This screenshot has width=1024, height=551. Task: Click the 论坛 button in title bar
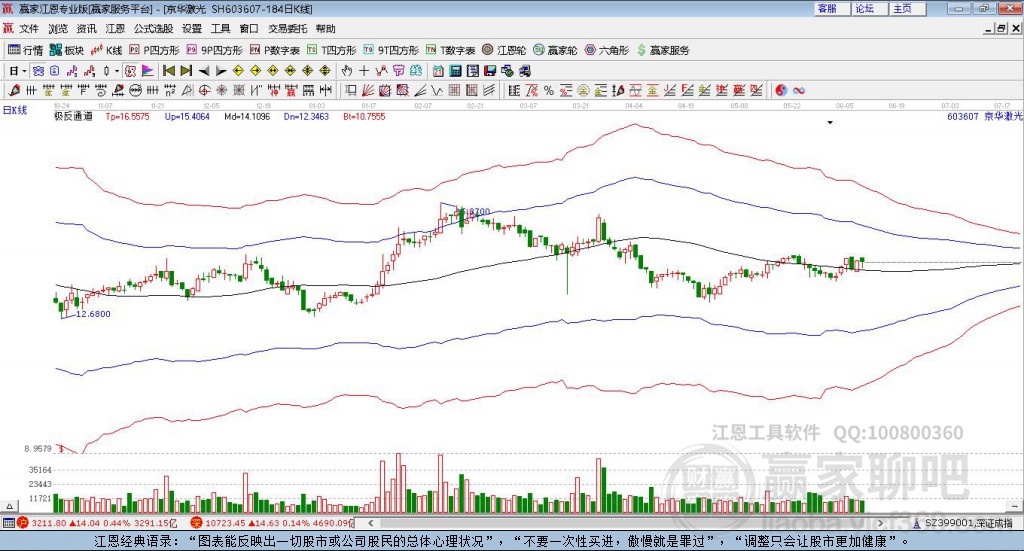coord(869,8)
